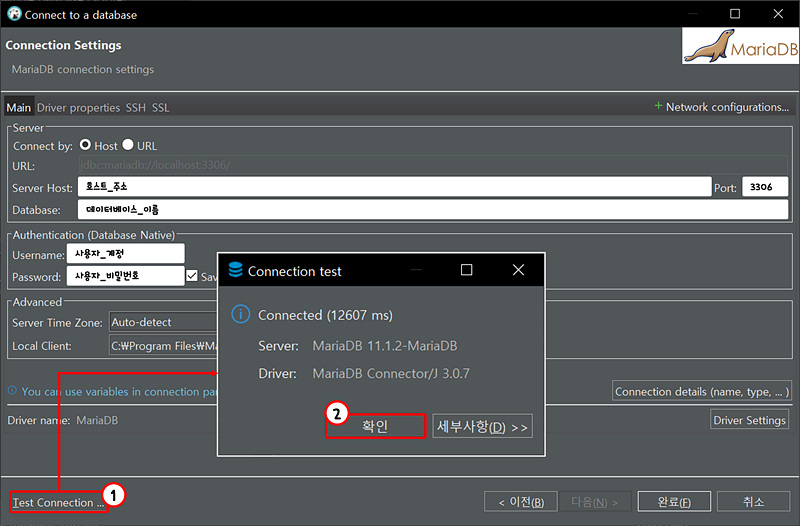
Task: Click the blue info icon beside Connected
Action: pyautogui.click(x=241, y=314)
